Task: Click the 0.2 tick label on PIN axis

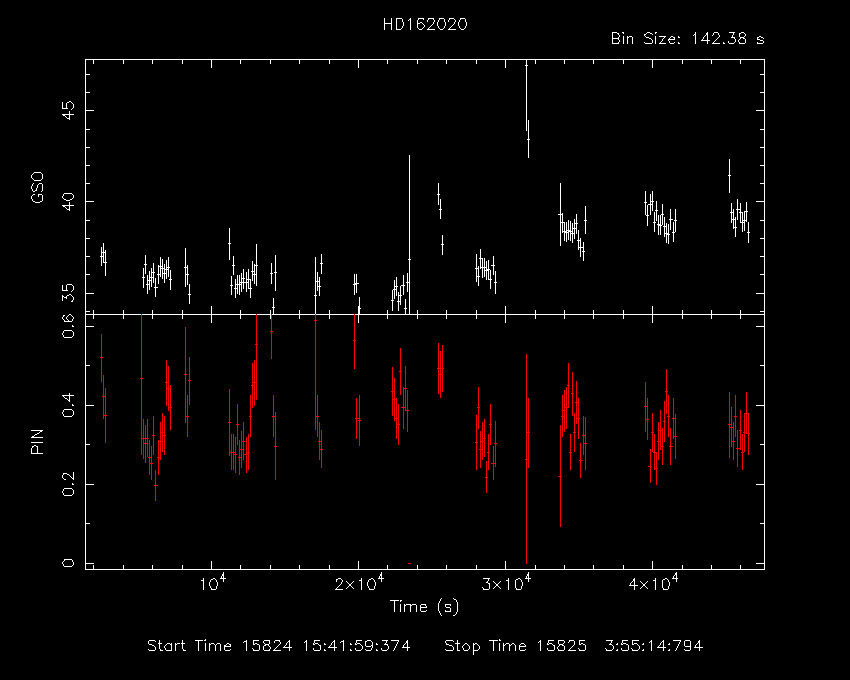Action: (68, 484)
